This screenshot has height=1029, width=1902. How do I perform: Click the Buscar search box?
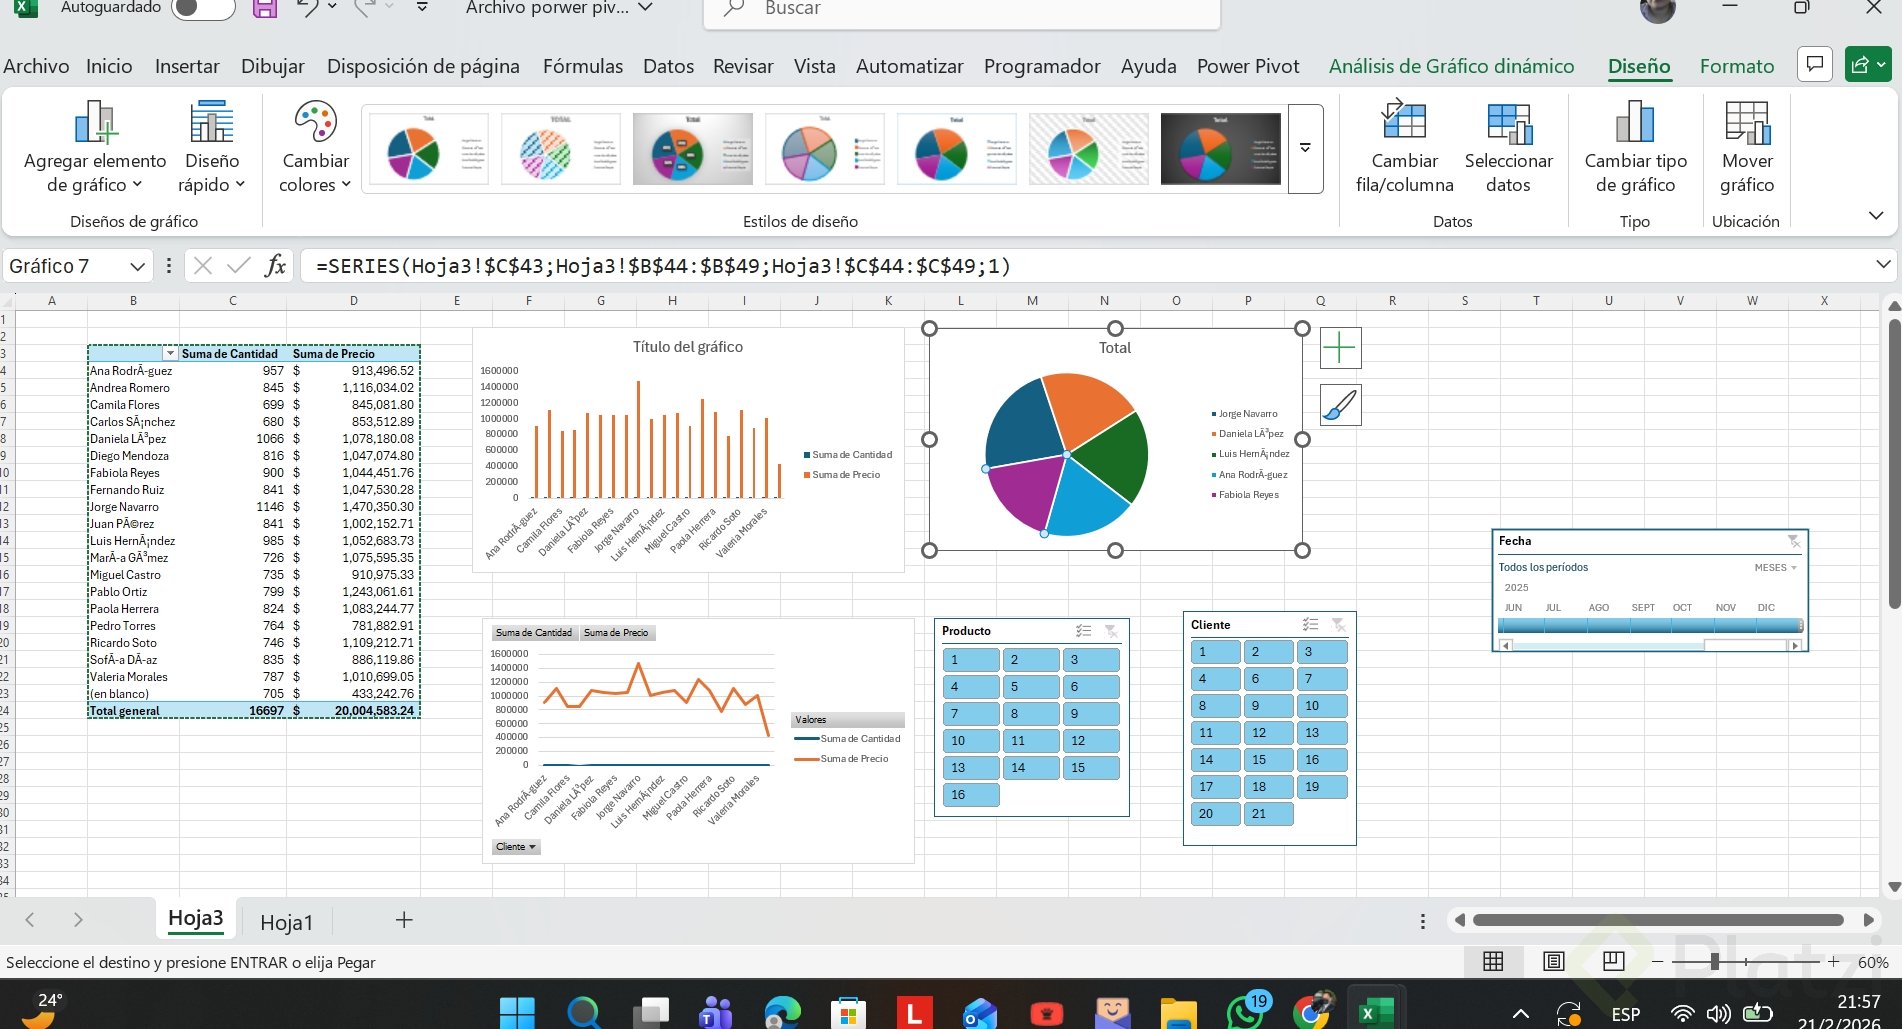962,12
